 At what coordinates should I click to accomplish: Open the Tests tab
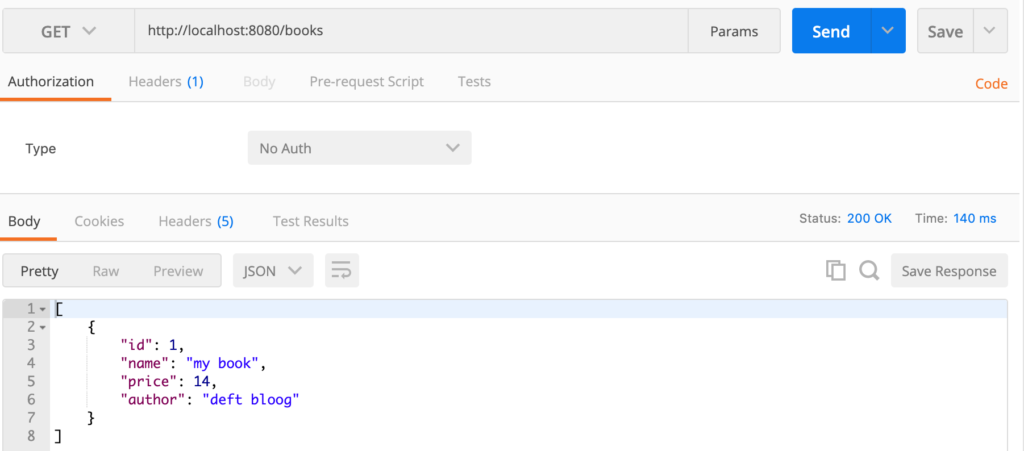pyautogui.click(x=474, y=82)
